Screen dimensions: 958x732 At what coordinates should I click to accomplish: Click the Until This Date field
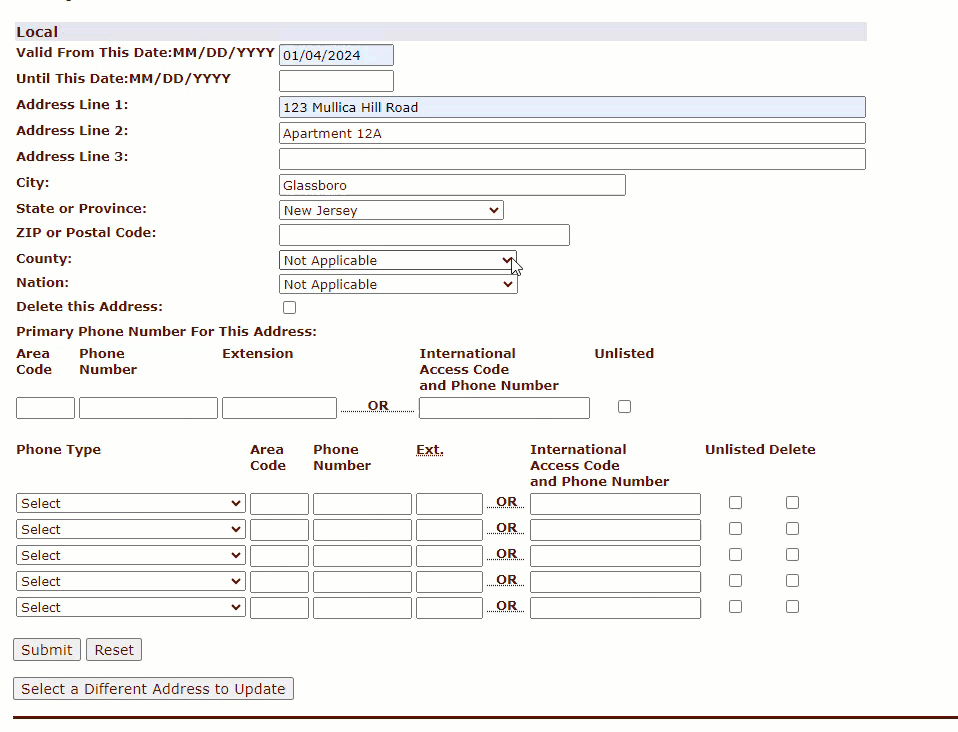(336, 81)
